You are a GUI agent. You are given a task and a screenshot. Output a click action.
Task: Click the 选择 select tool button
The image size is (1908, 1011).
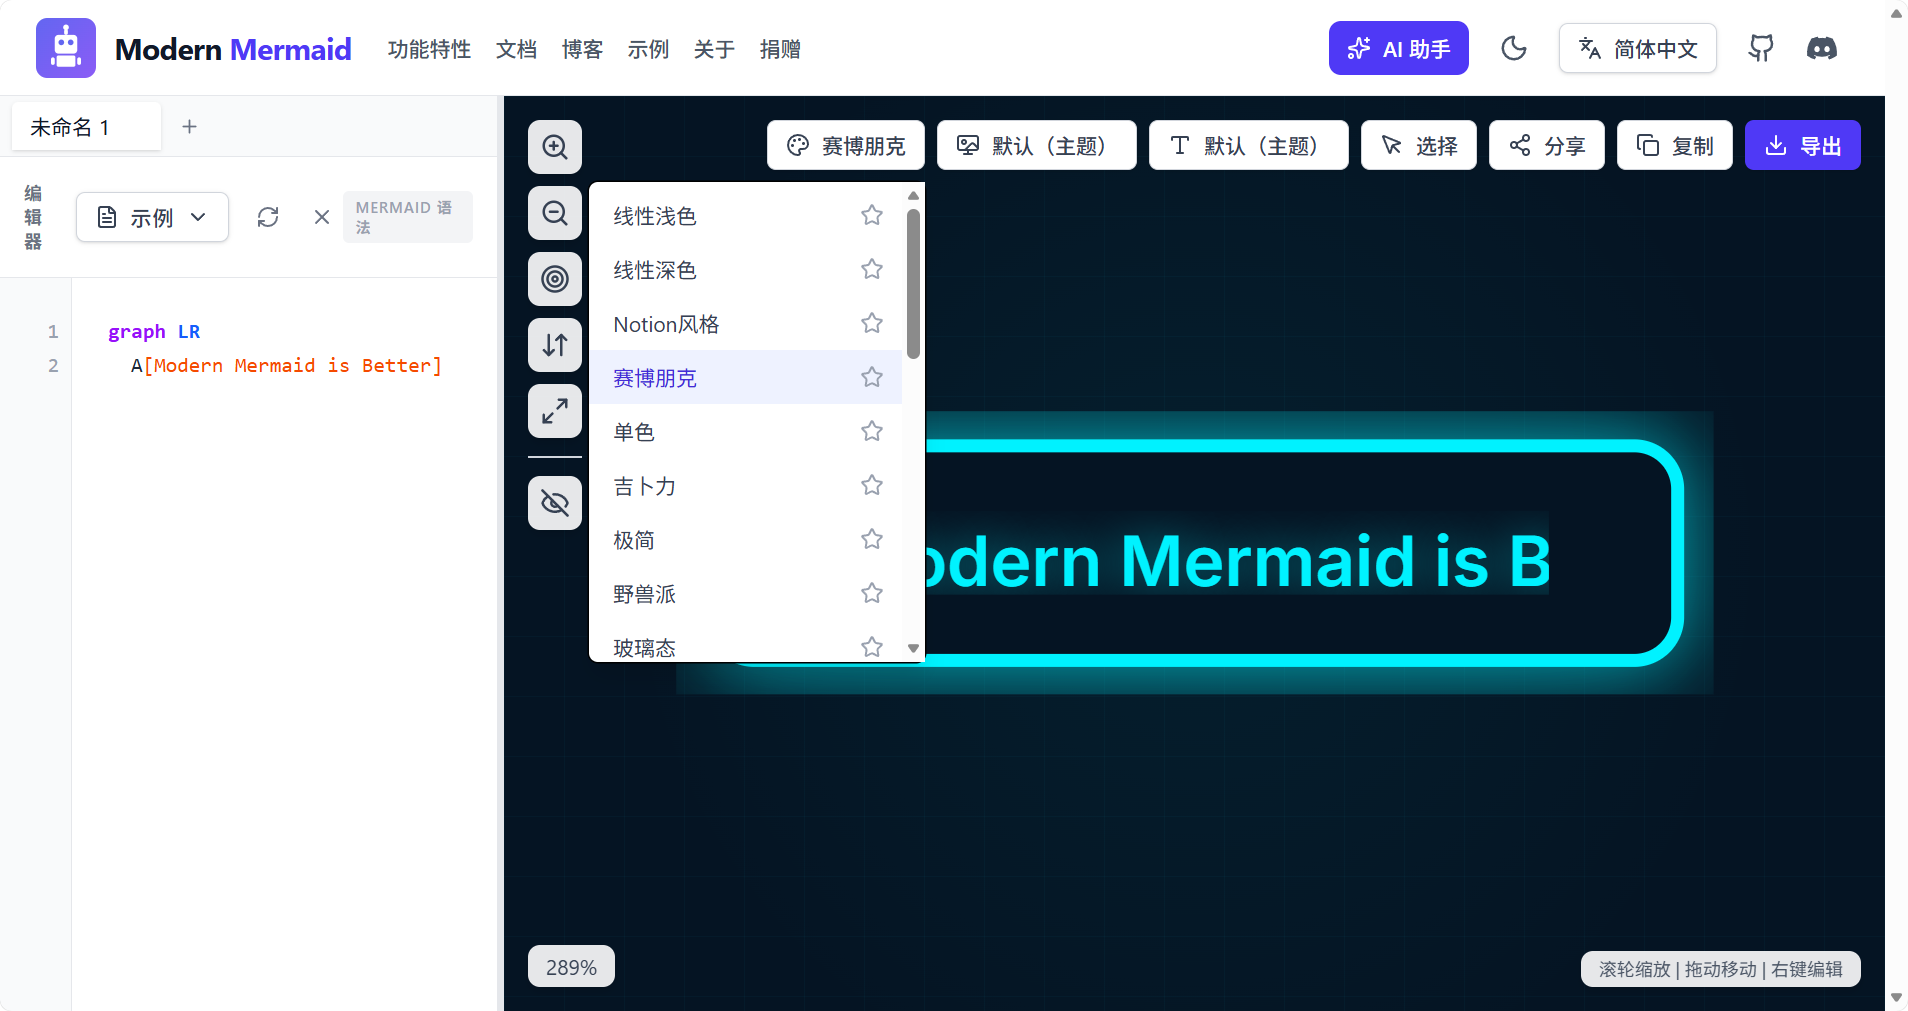(x=1419, y=146)
